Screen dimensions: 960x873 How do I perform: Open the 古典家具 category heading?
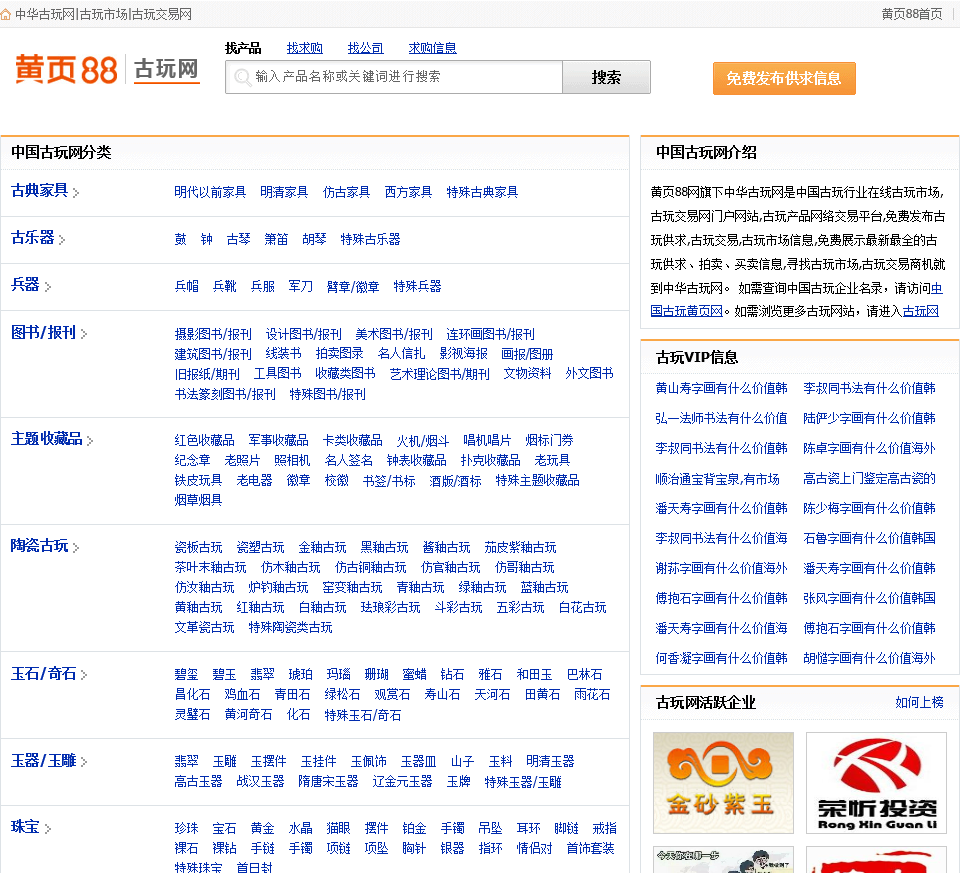39,190
